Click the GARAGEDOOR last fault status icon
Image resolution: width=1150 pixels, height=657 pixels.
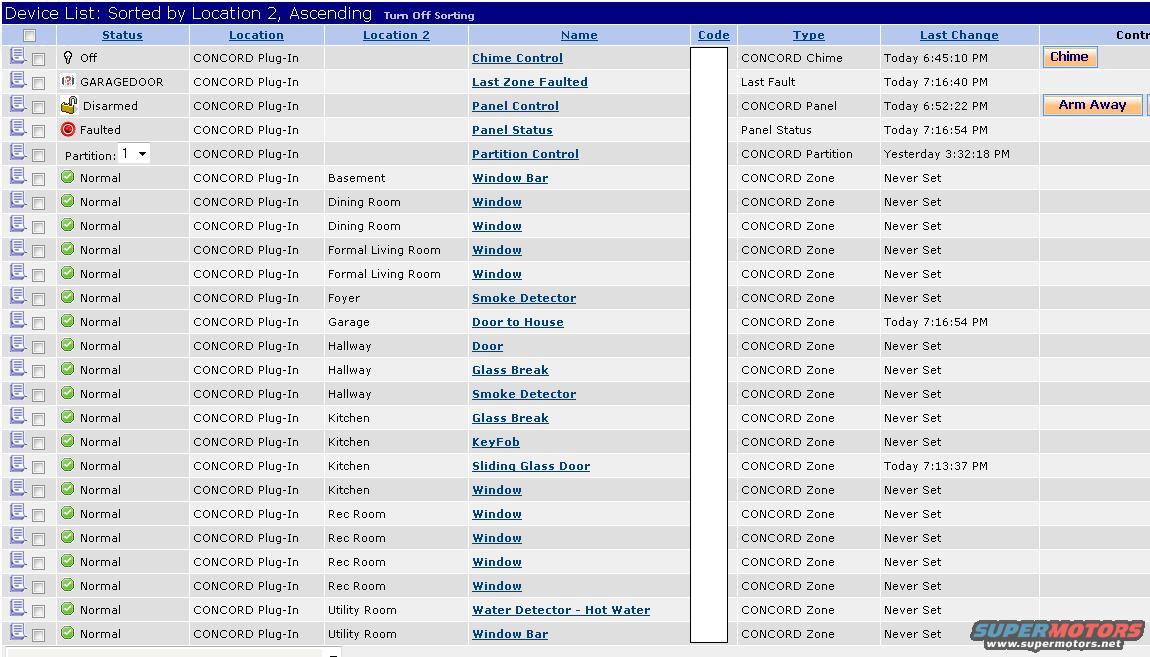click(x=68, y=81)
